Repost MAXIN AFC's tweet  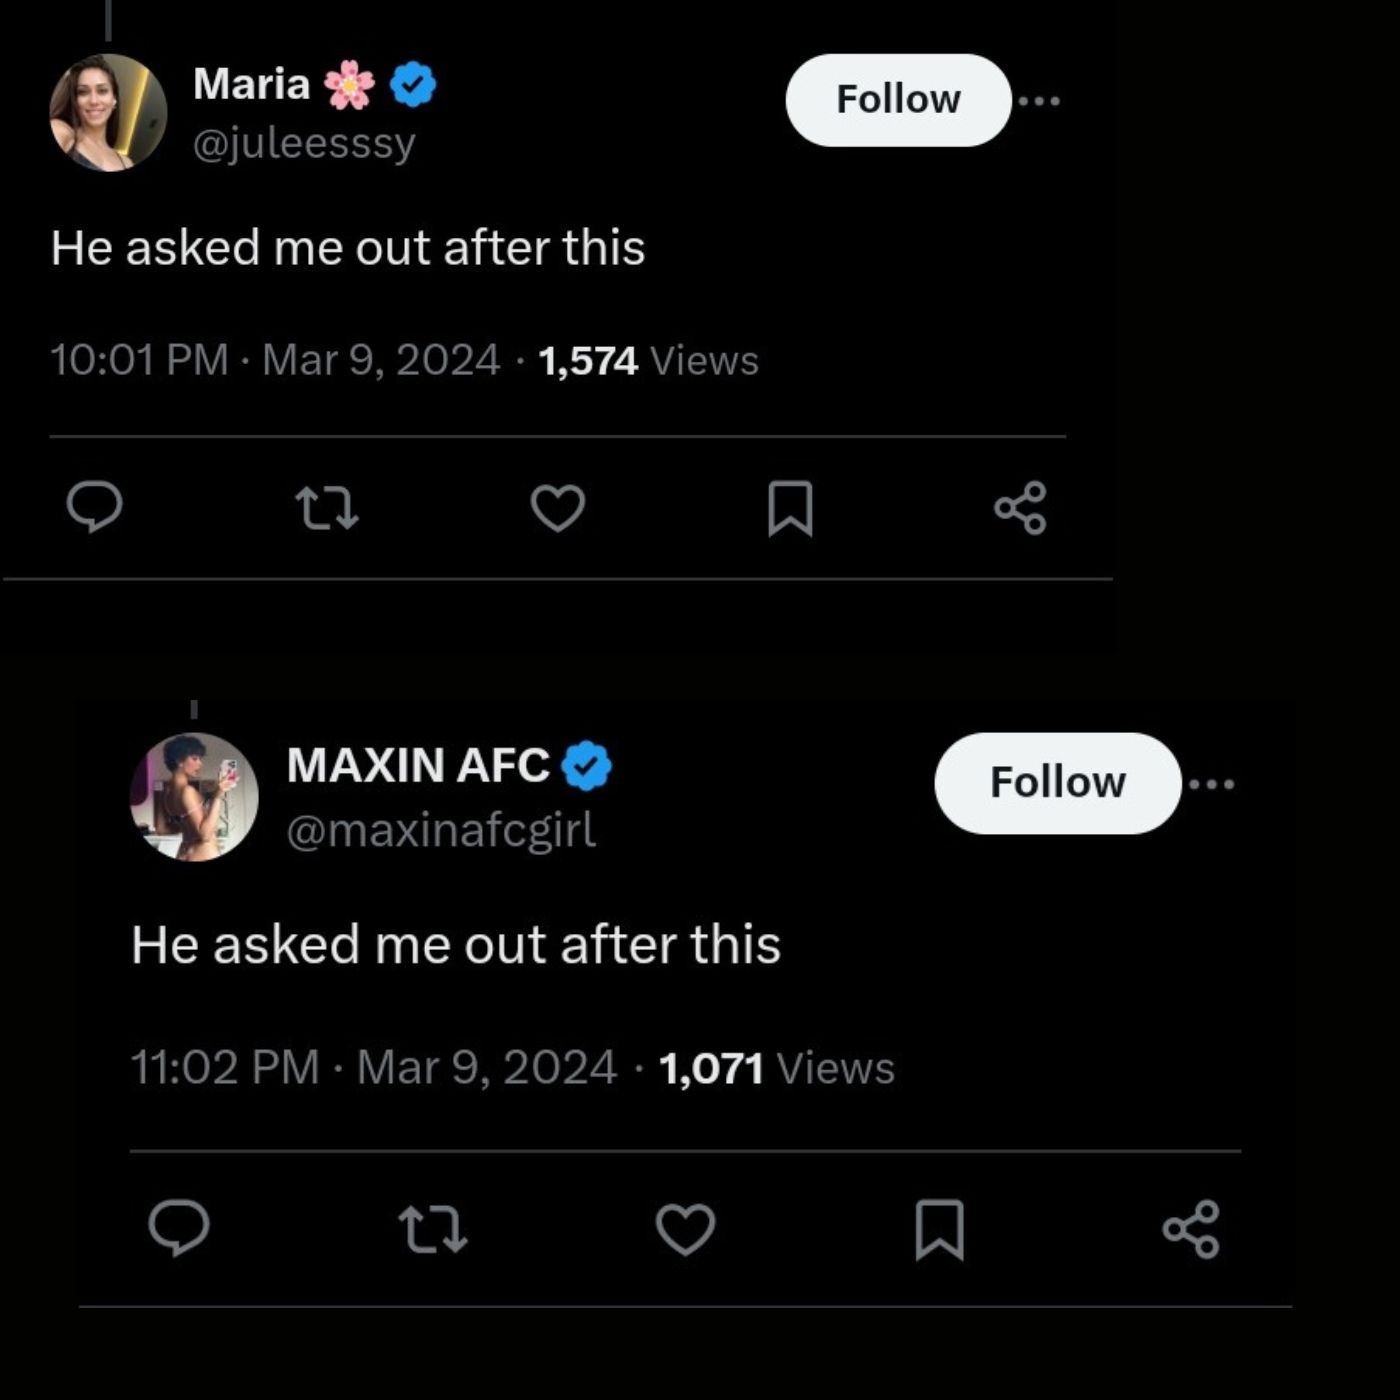coord(432,1229)
